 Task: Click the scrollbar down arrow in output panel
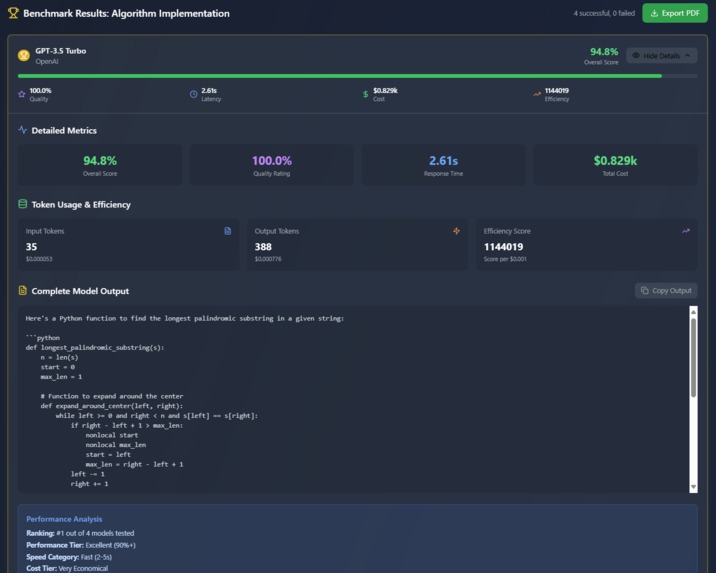[693, 487]
